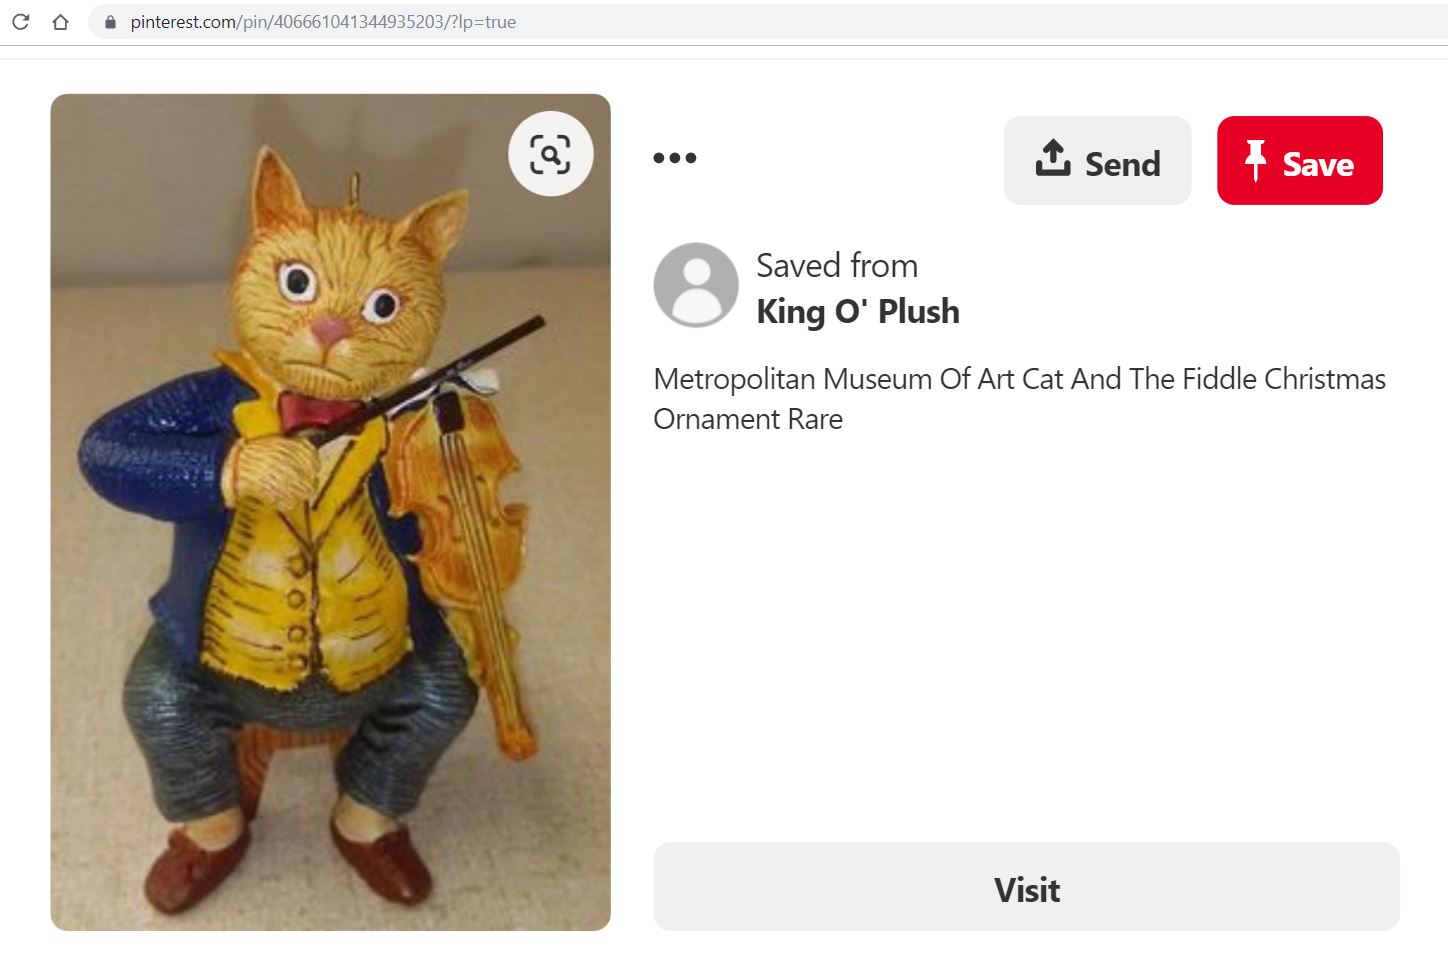Reload the Pinterest pin page
Image resolution: width=1448 pixels, height=968 pixels.
pos(20,21)
